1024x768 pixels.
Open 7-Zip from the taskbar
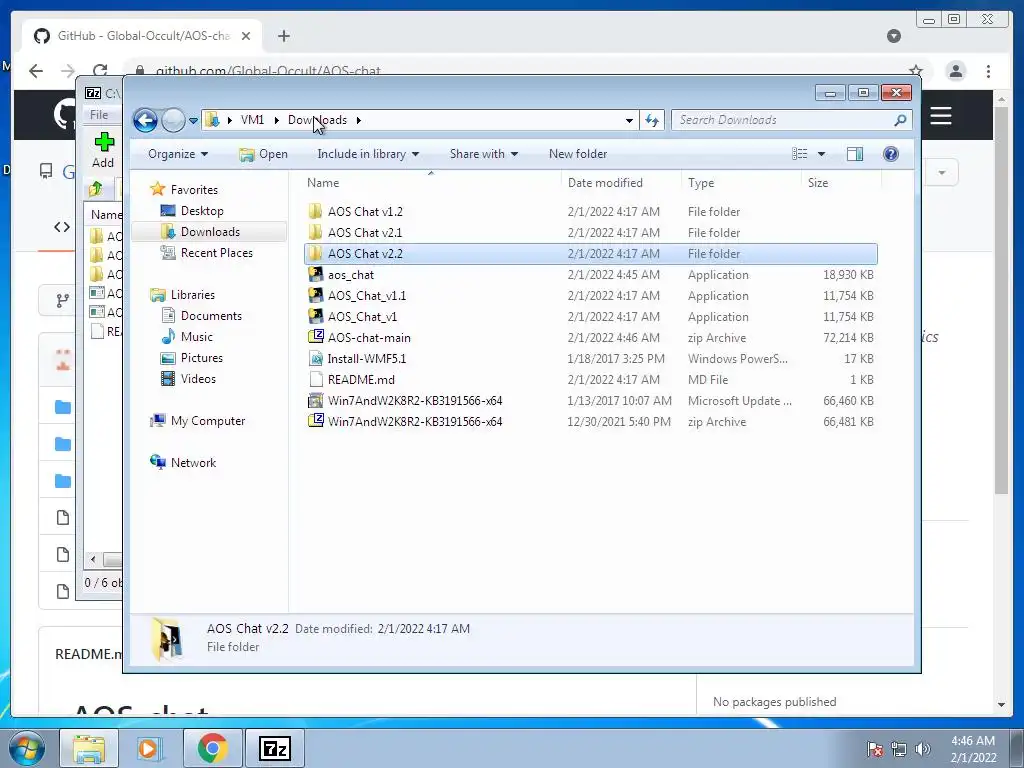pyautogui.click(x=274, y=748)
